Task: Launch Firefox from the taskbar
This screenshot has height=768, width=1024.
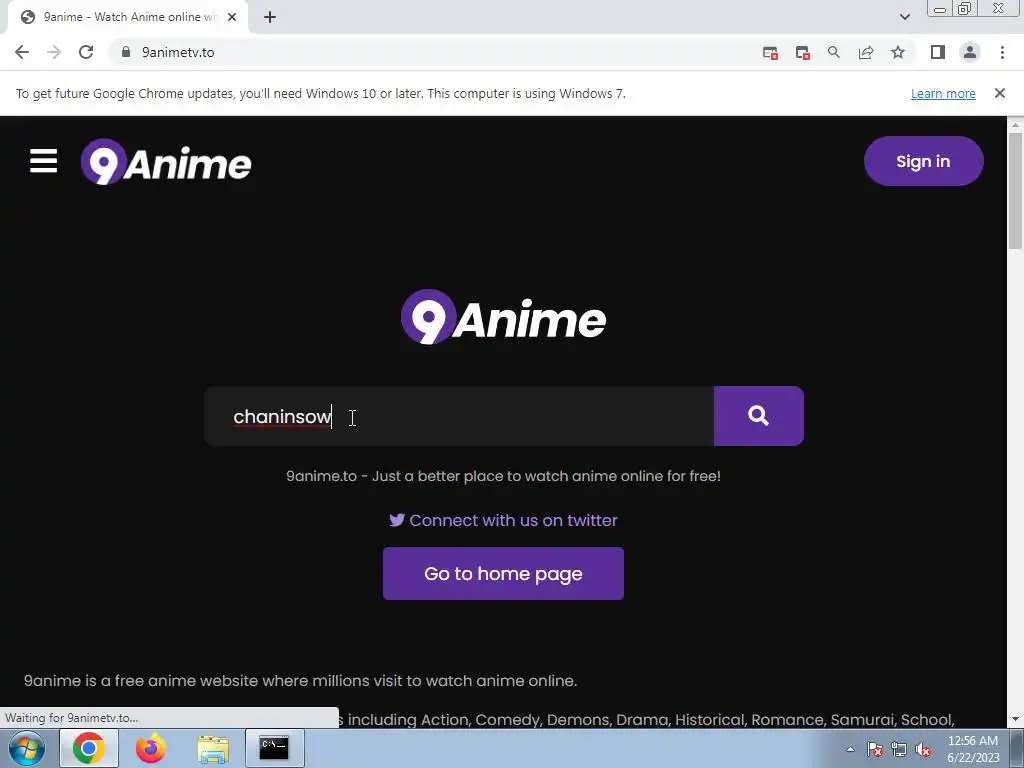Action: tap(150, 748)
